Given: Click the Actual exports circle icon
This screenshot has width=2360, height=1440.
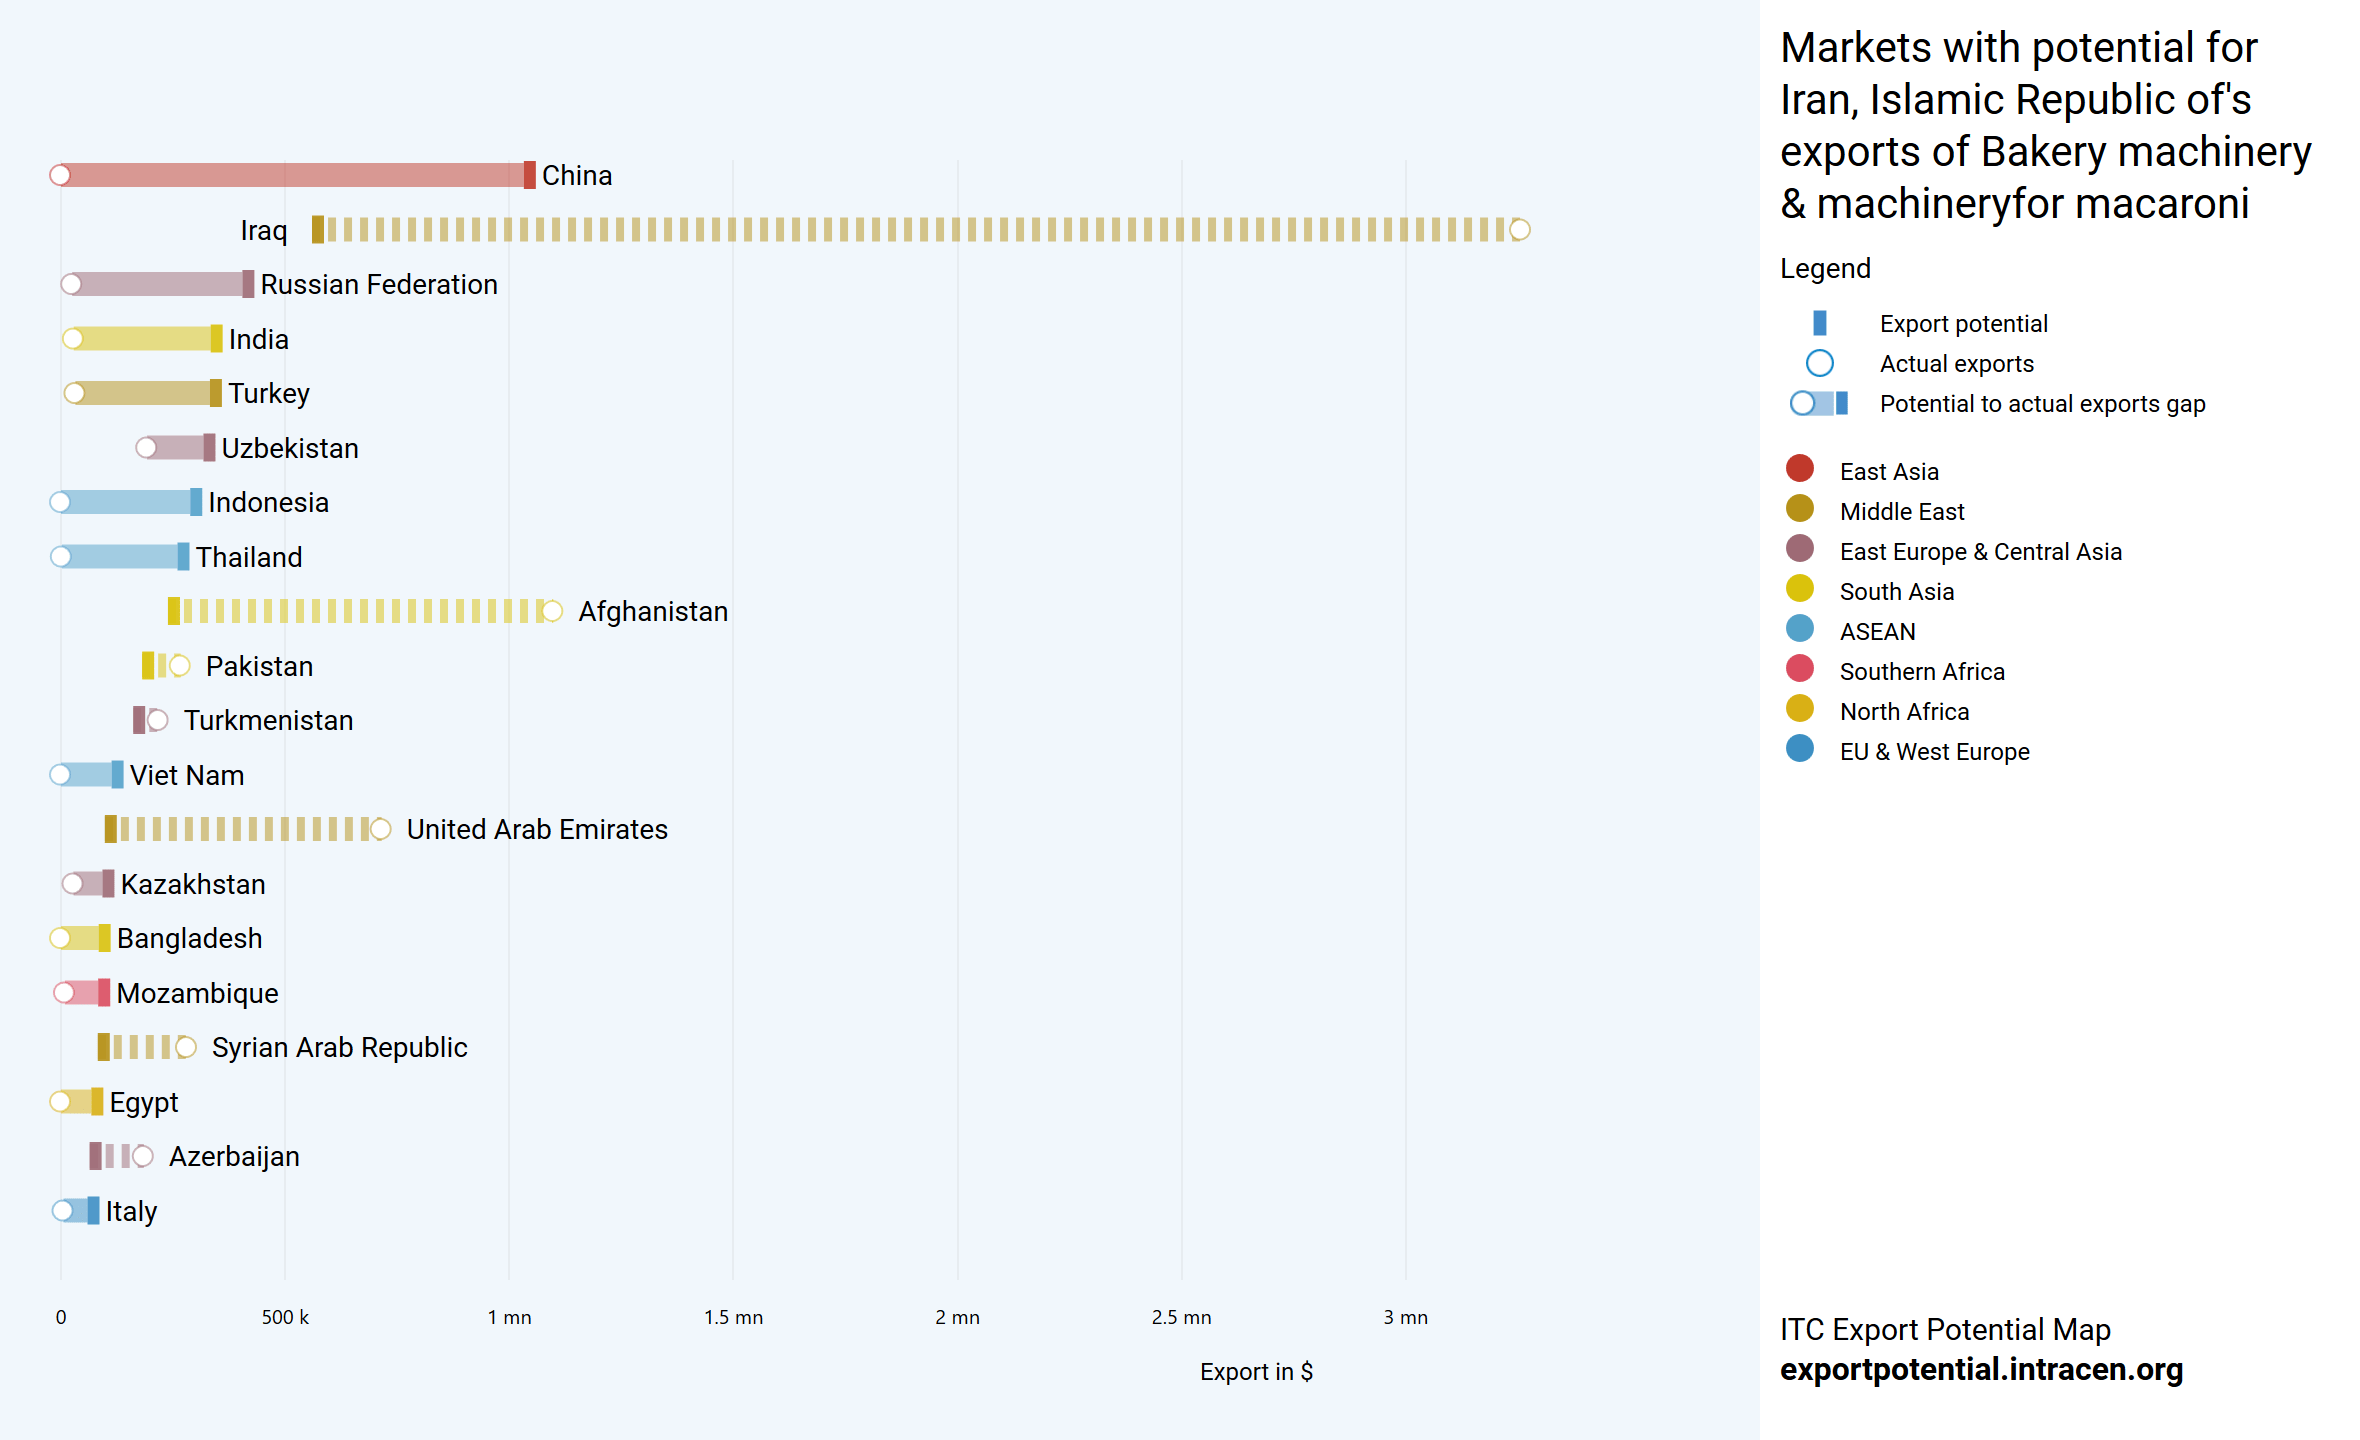Looking at the screenshot, I should click(1819, 363).
